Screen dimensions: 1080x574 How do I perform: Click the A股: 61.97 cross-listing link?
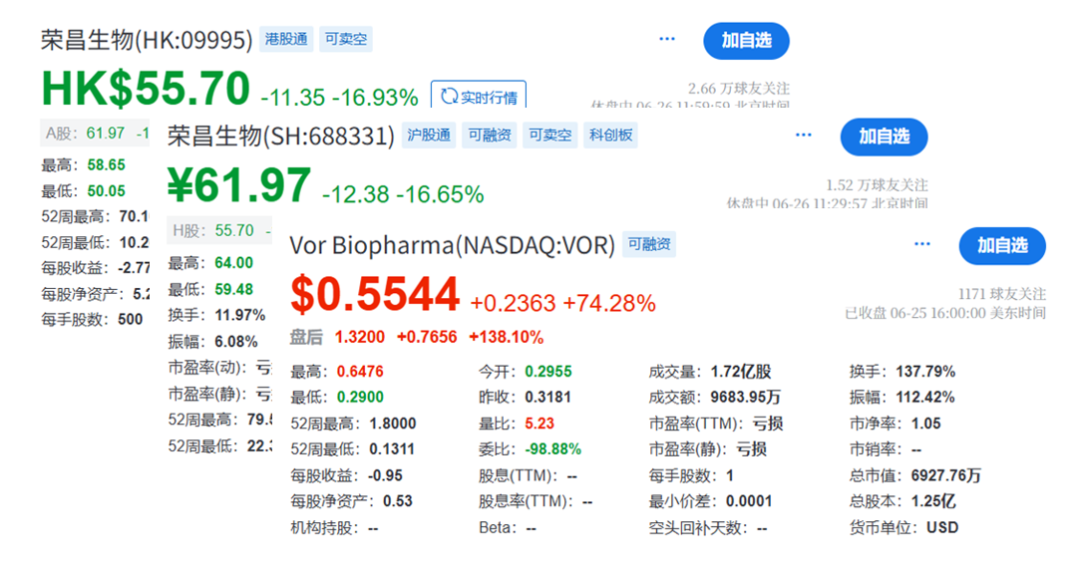click(95, 133)
